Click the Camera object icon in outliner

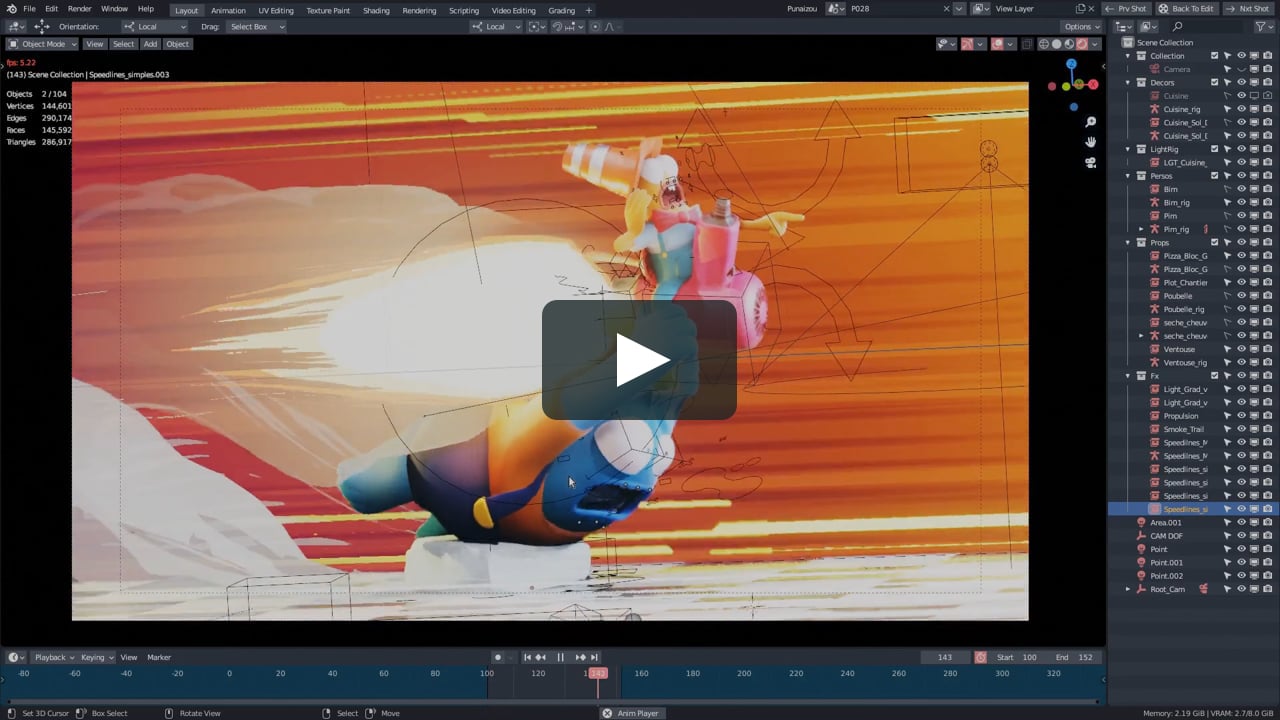(1155, 69)
